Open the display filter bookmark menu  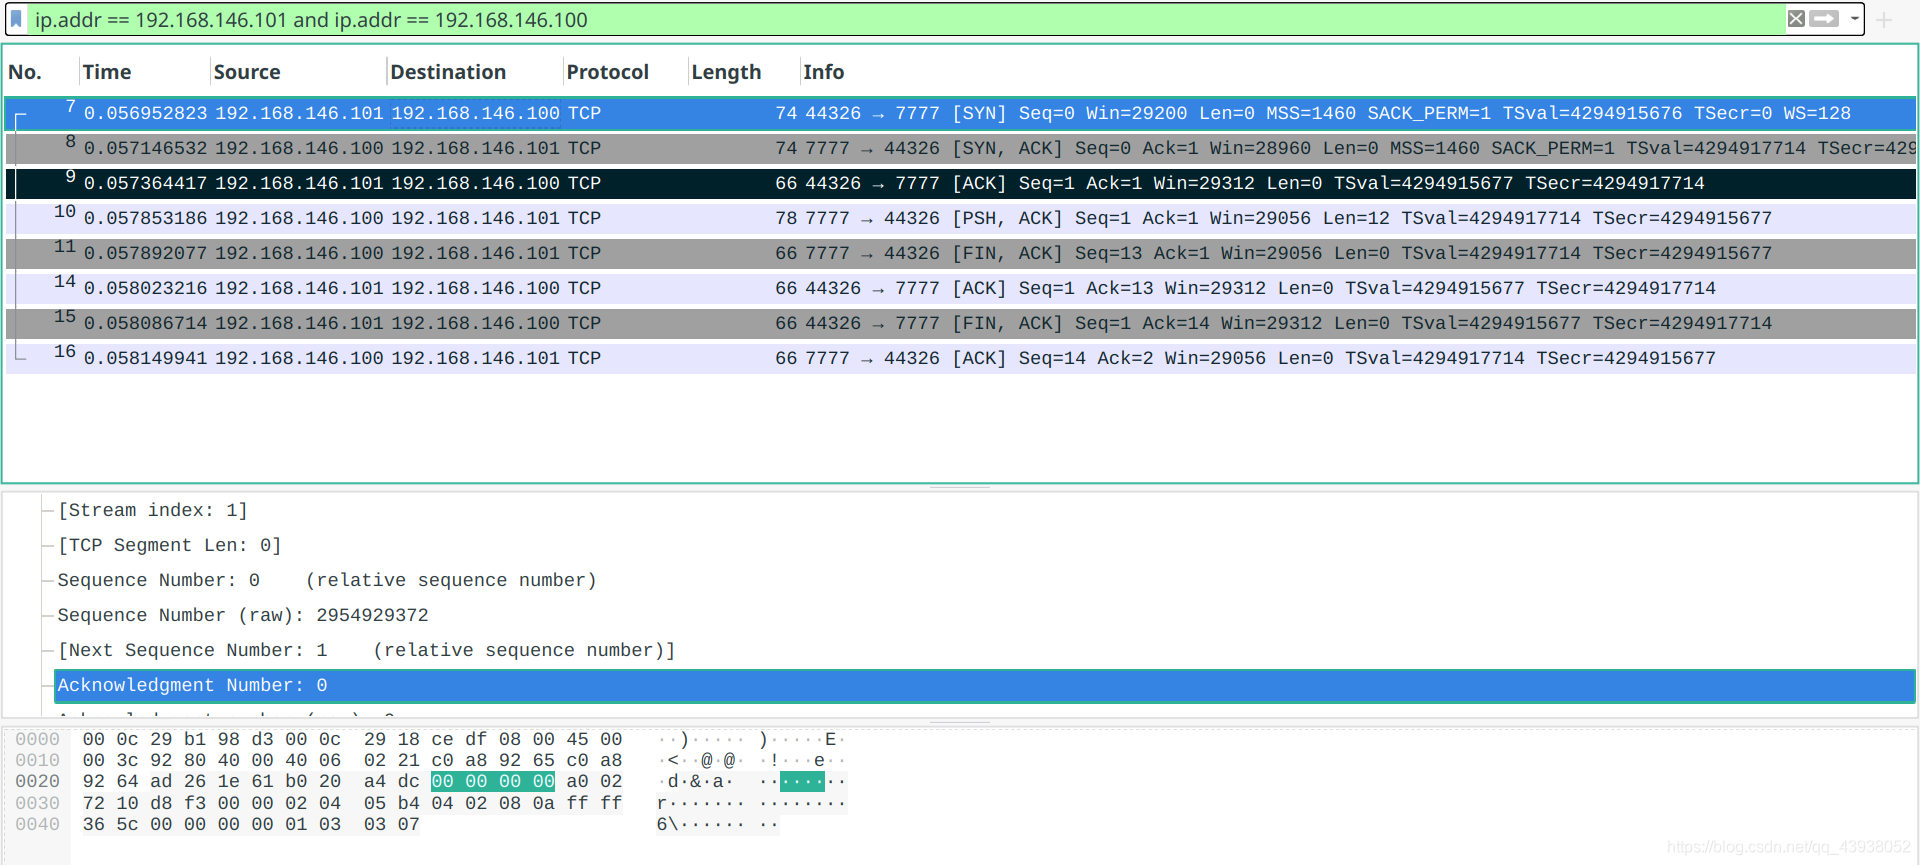pyautogui.click(x=16, y=19)
